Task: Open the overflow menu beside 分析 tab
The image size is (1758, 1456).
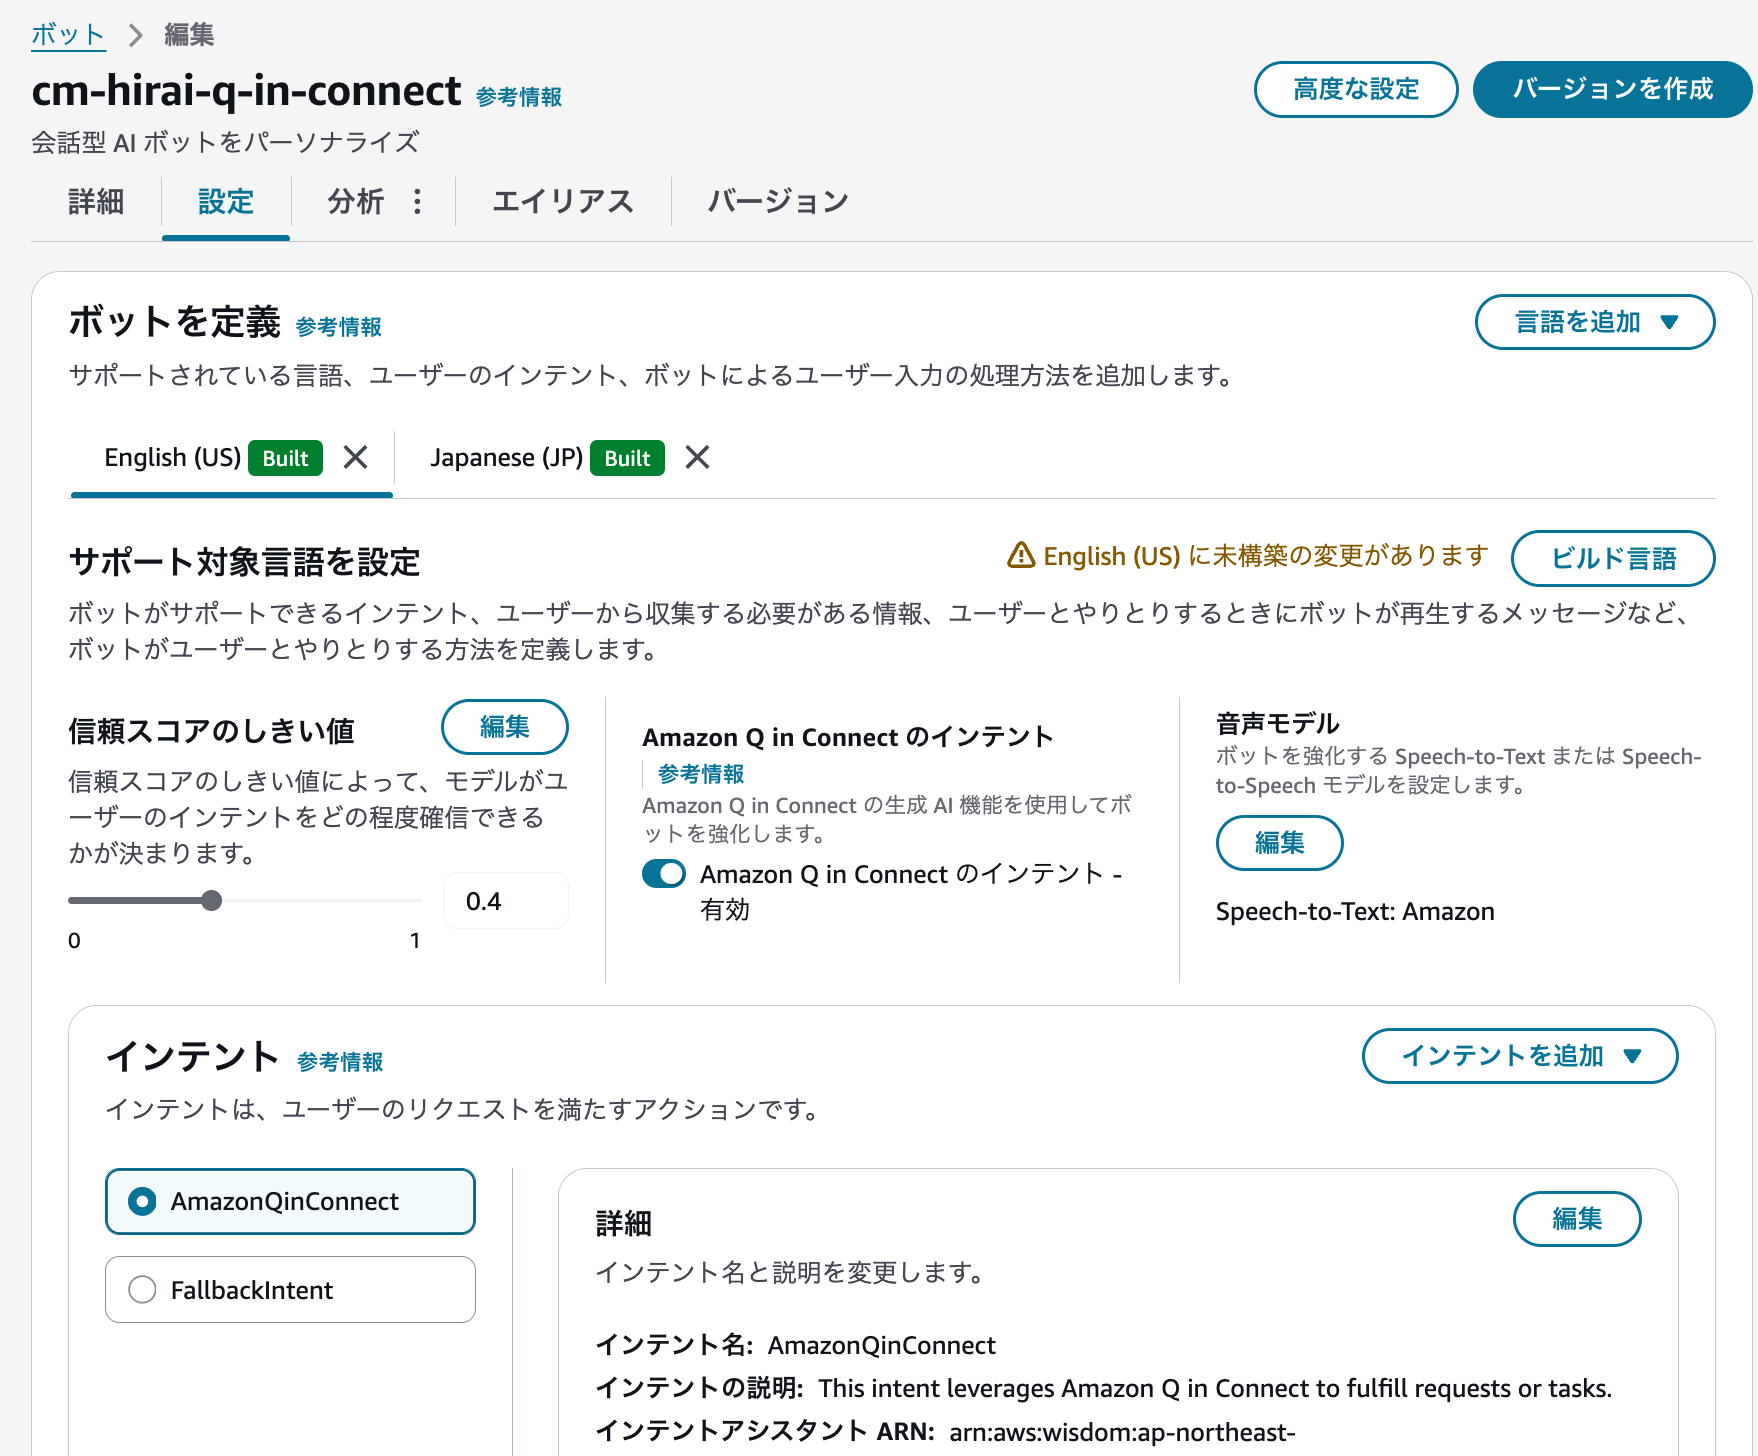Action: click(417, 201)
